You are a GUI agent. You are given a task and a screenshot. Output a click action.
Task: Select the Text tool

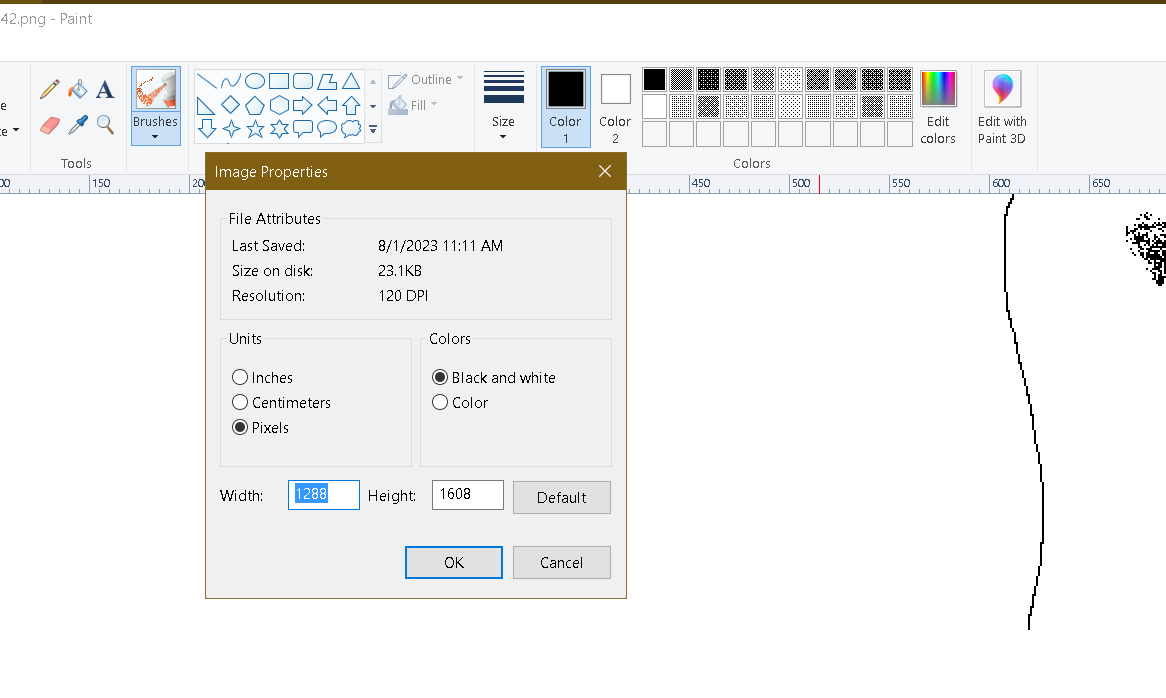click(106, 89)
